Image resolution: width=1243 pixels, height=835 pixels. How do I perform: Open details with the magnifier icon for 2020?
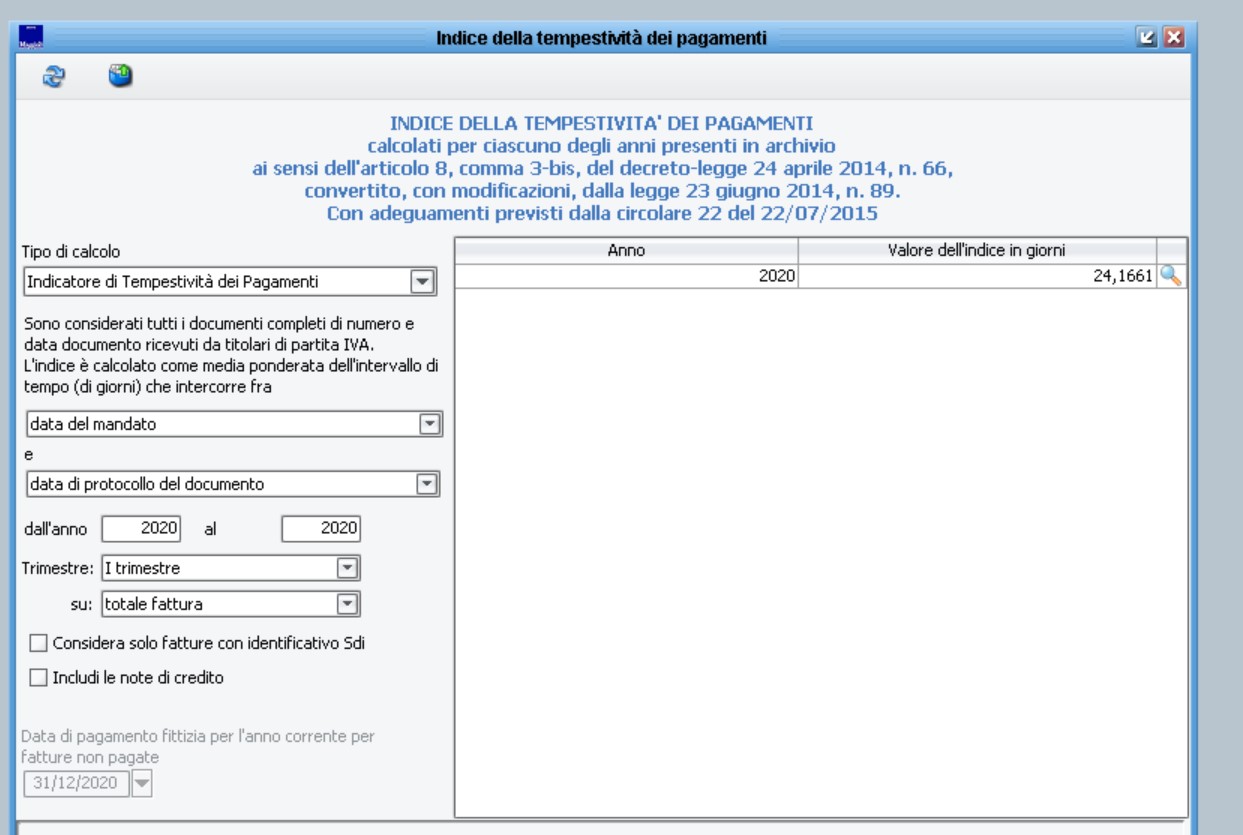pyautogui.click(x=1171, y=277)
